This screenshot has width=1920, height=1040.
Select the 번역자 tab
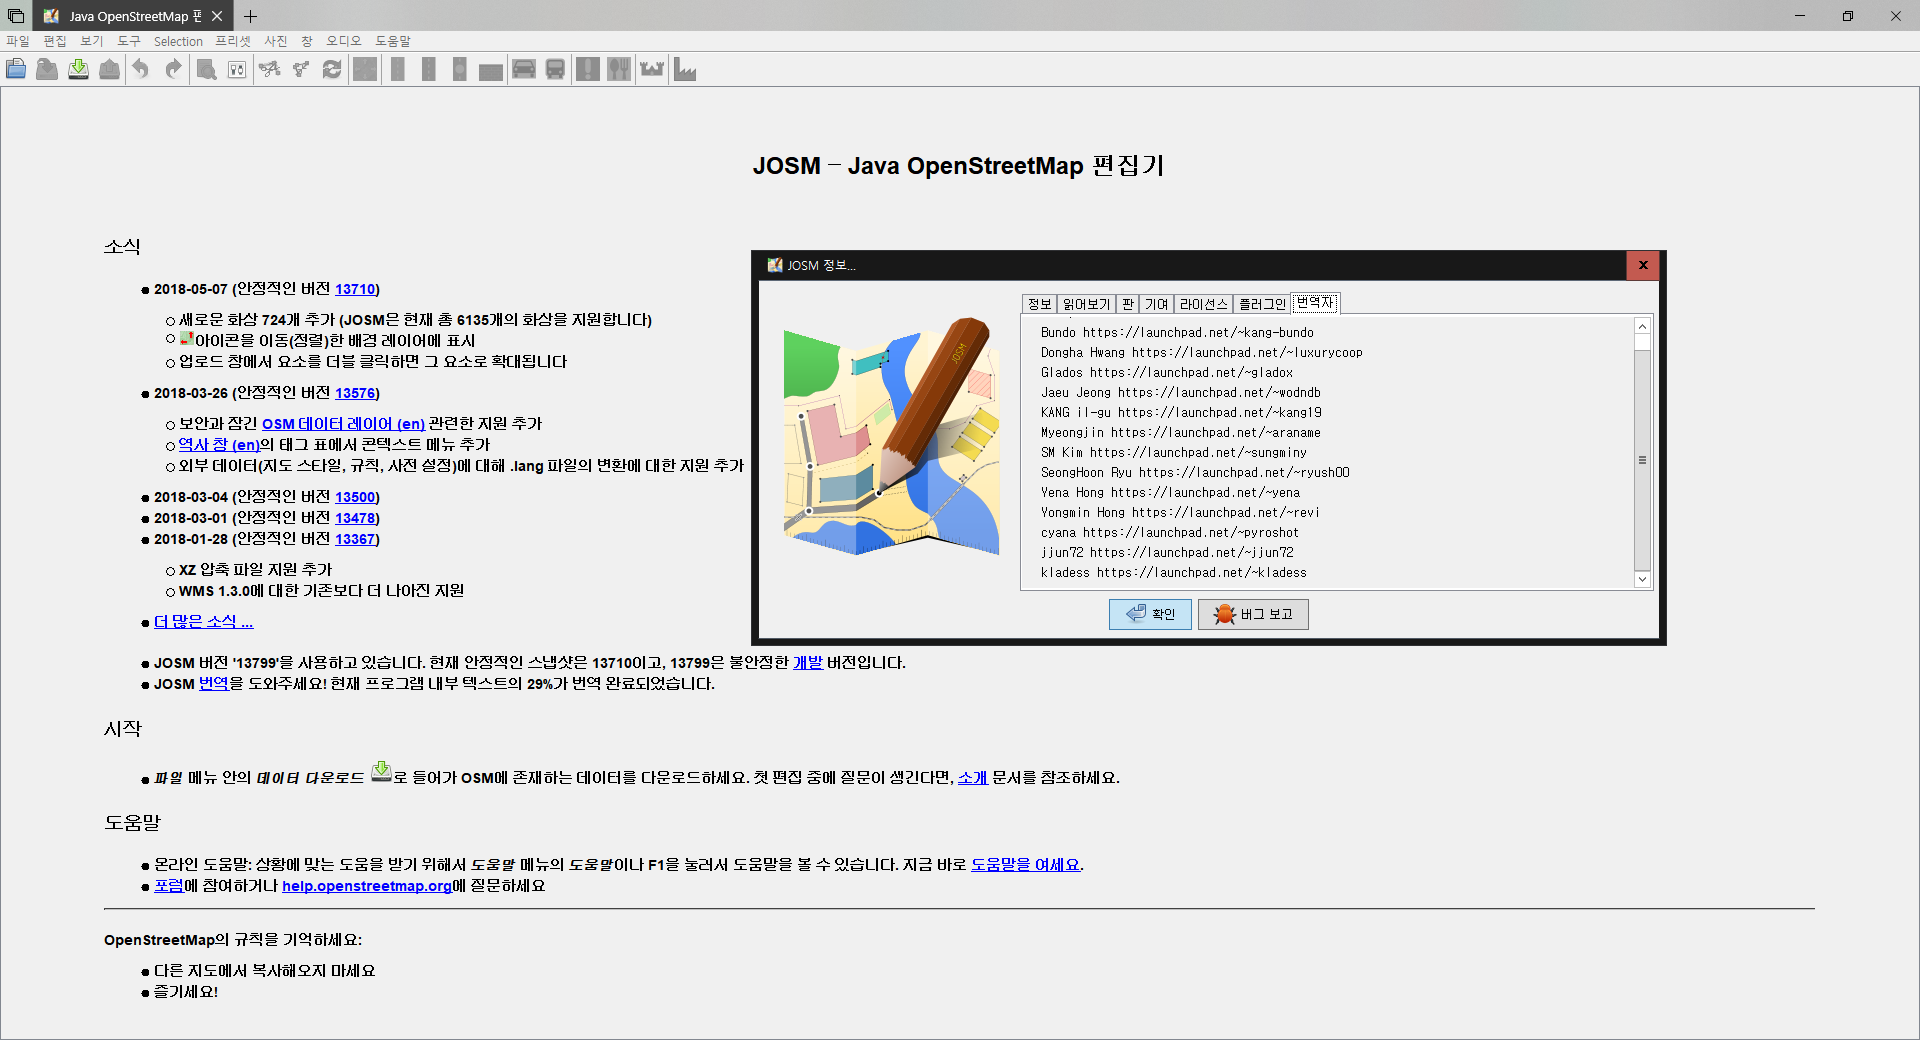coord(1315,302)
